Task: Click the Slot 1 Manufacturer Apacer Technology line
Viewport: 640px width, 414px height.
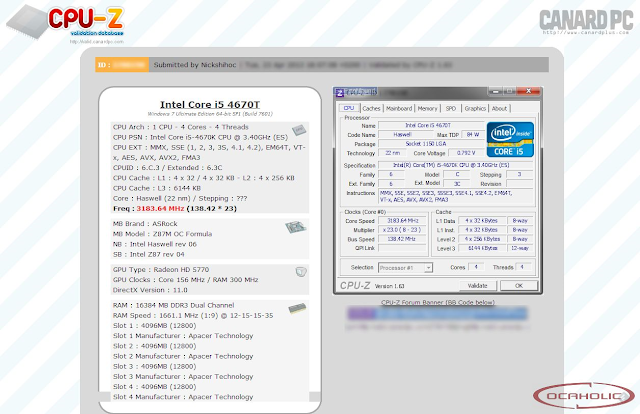Action: 183,336
